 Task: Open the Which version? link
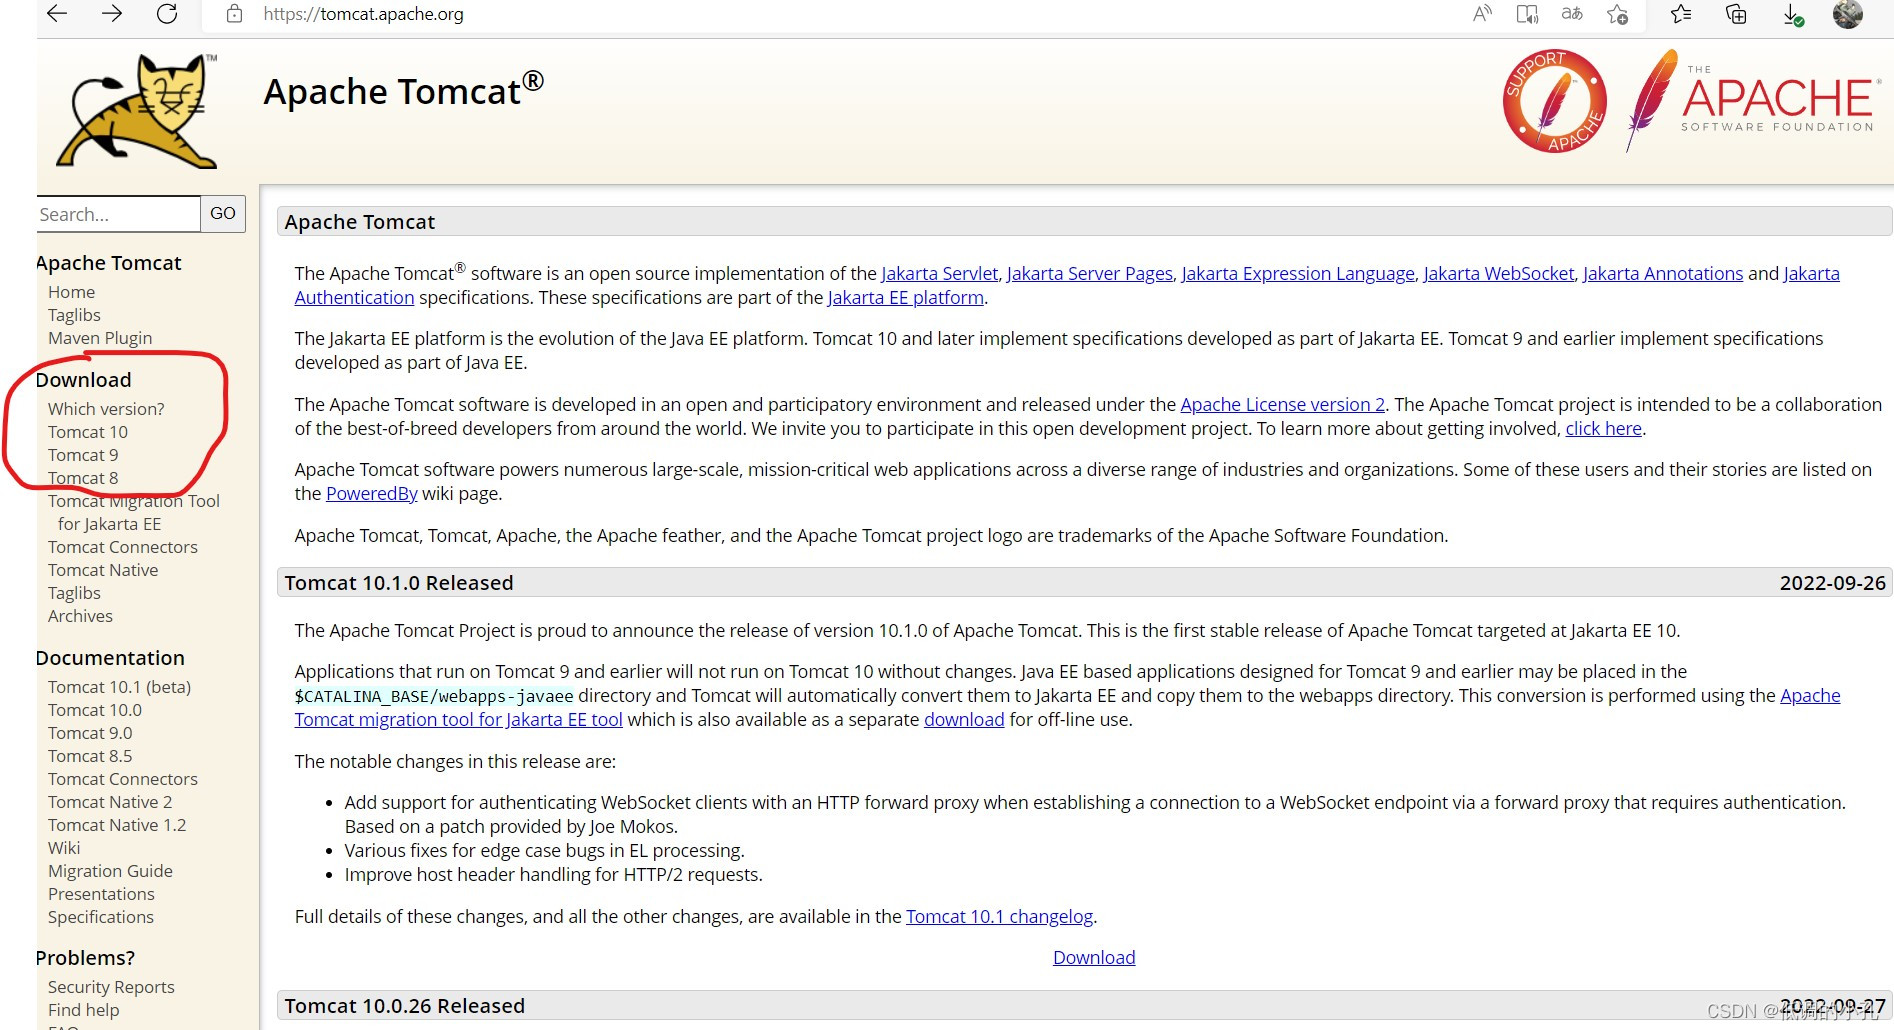coord(106,409)
